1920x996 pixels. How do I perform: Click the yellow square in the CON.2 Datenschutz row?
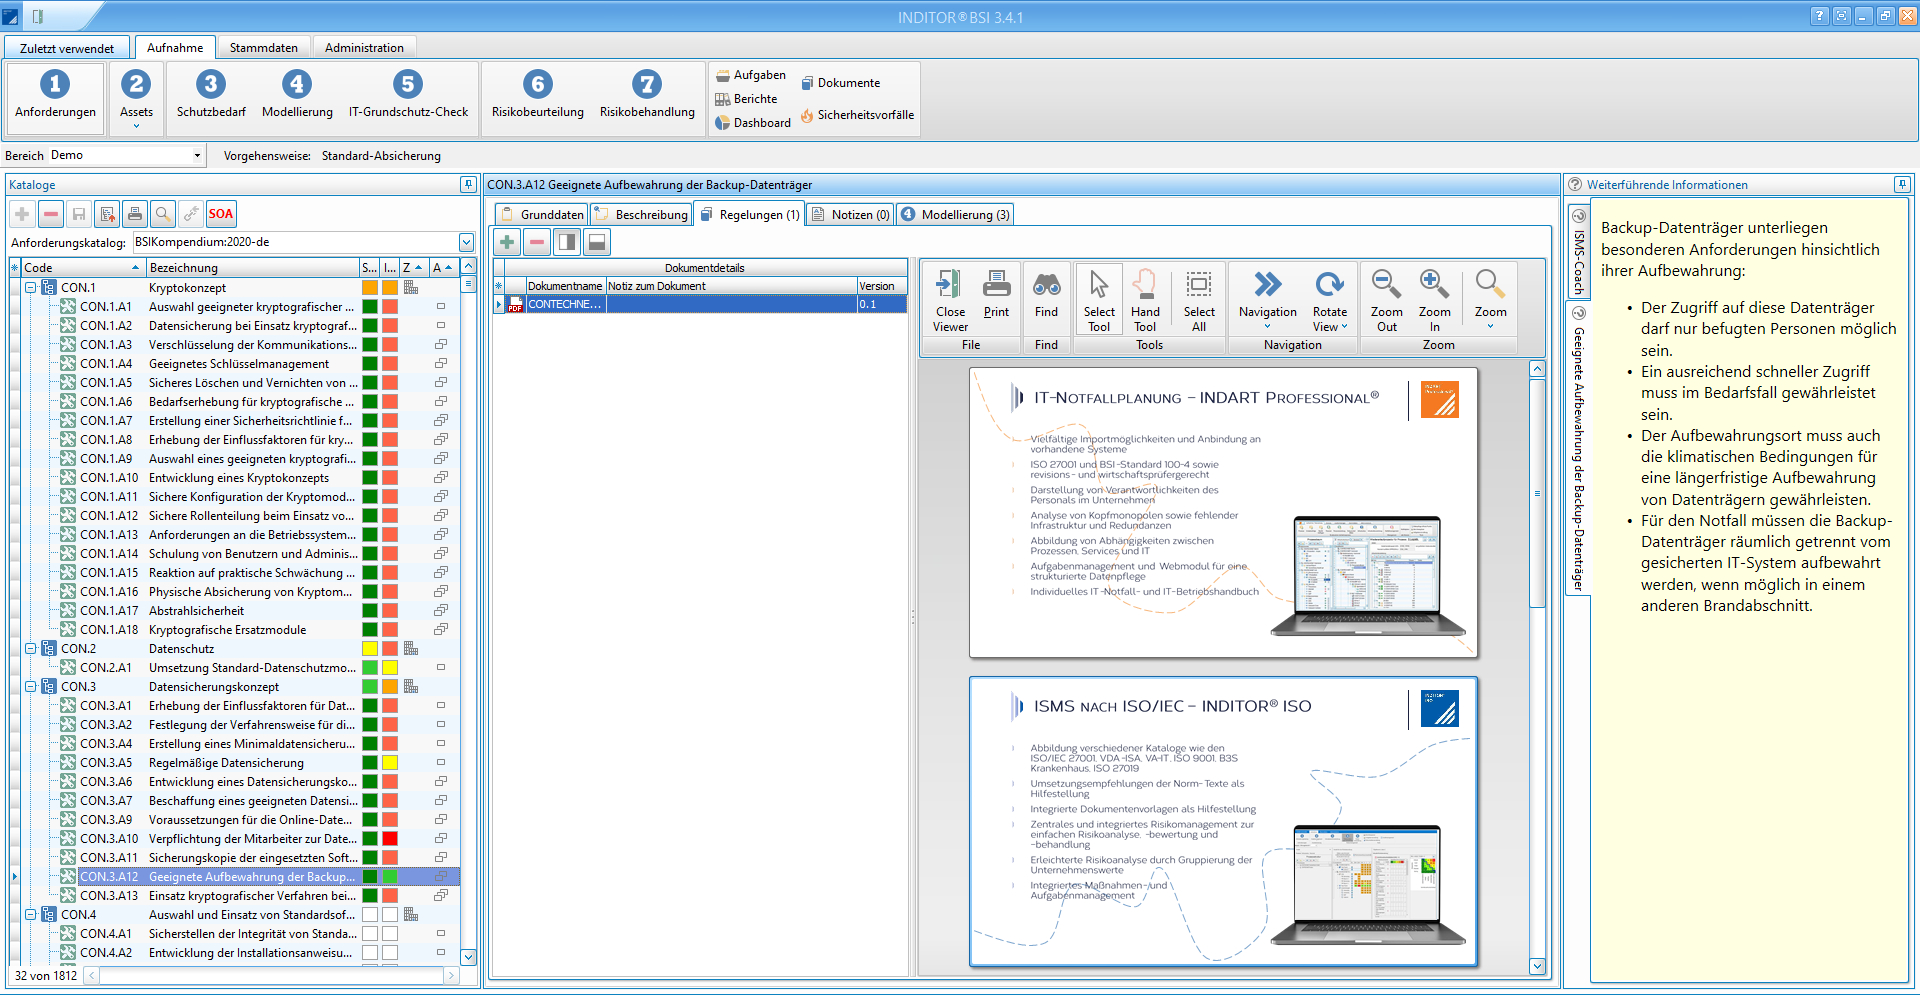point(370,649)
